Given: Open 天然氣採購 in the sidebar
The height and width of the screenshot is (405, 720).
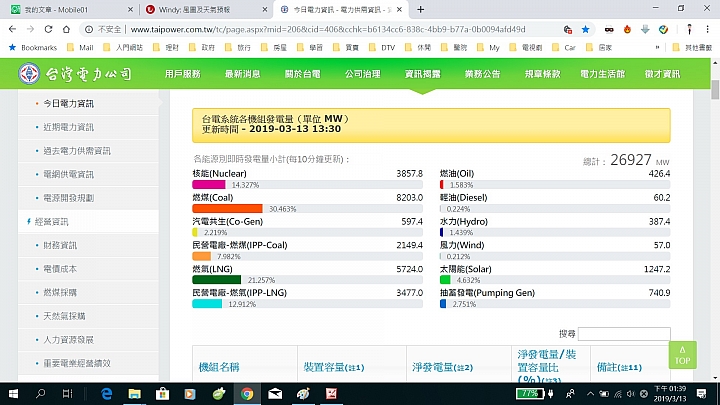Looking at the screenshot, I should (x=64, y=316).
